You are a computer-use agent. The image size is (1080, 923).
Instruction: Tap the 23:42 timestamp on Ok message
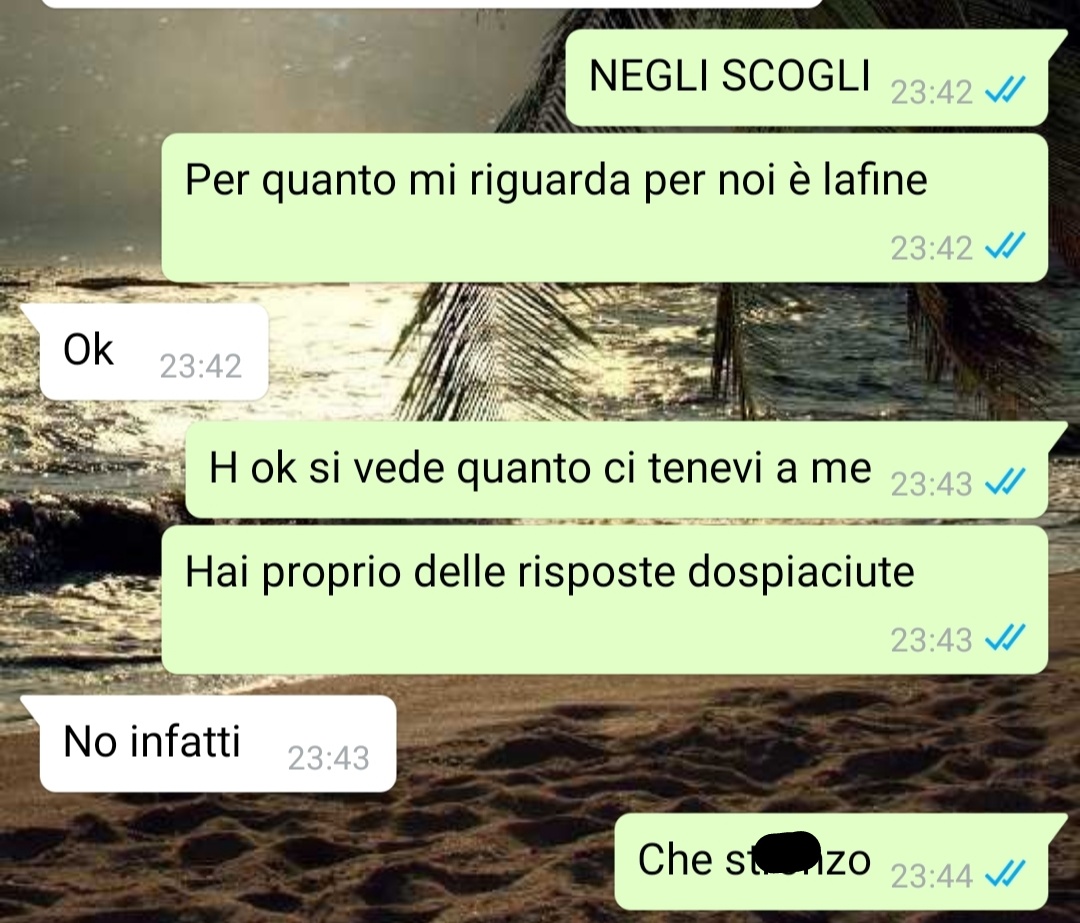tap(200, 366)
